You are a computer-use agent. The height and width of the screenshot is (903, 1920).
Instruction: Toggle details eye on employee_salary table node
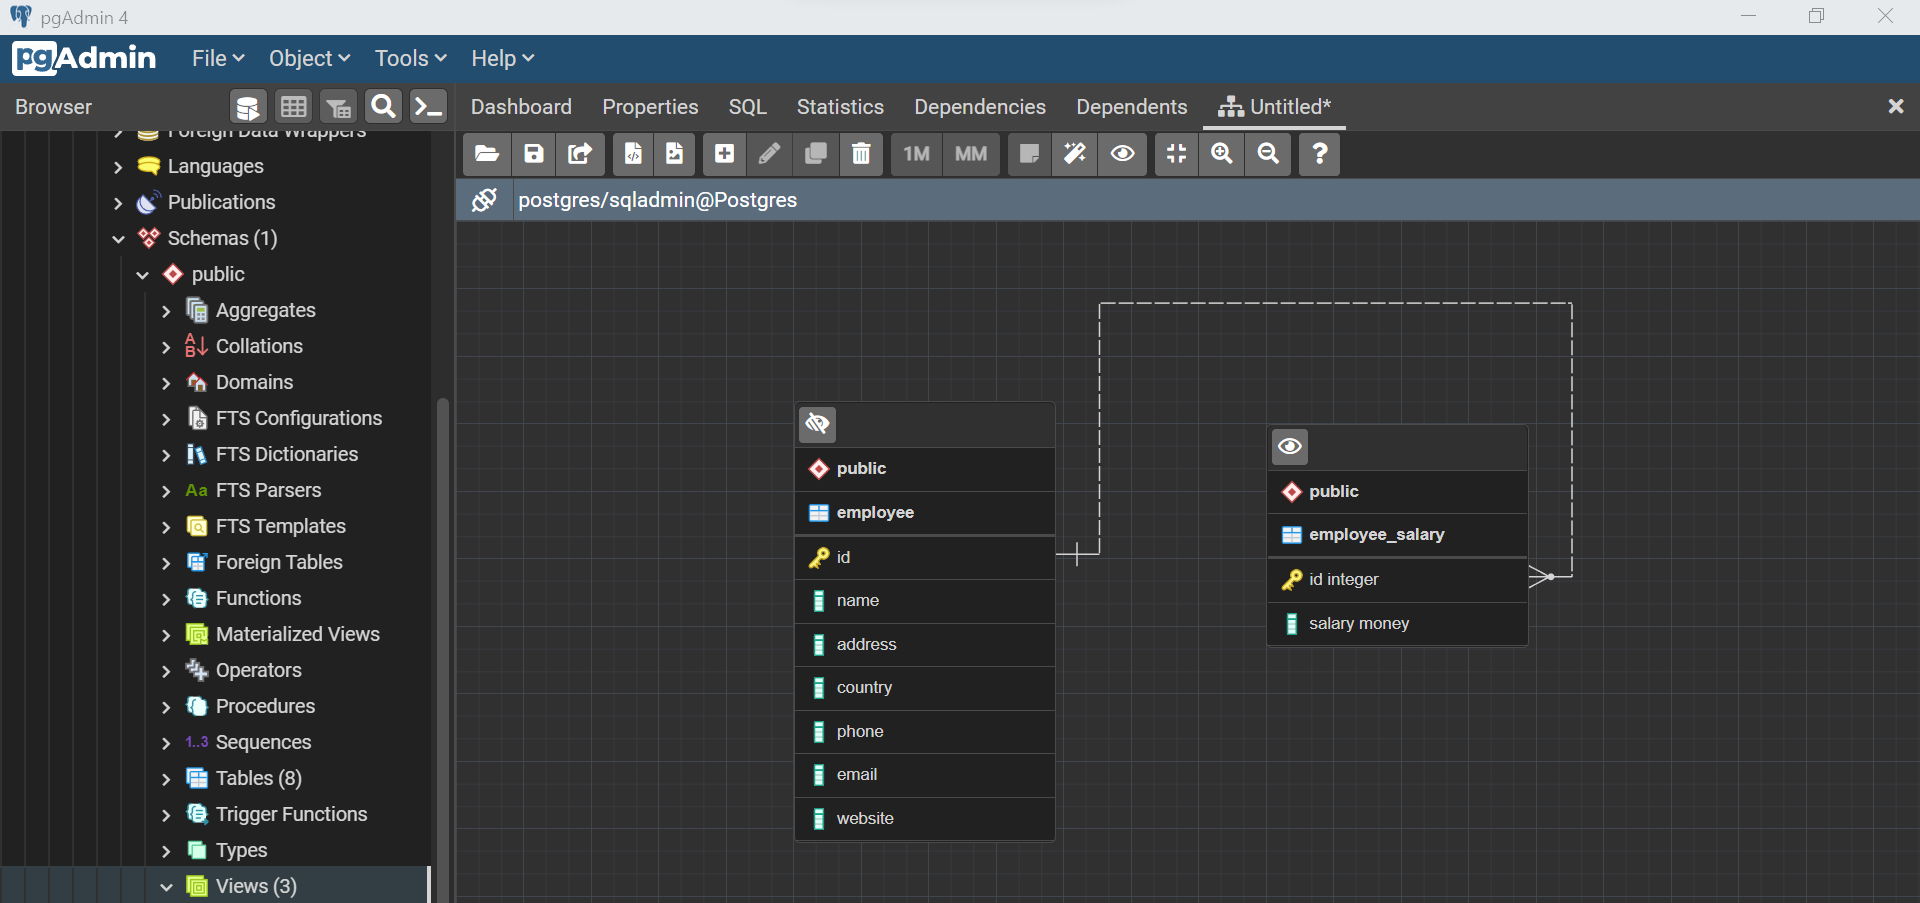coord(1290,446)
